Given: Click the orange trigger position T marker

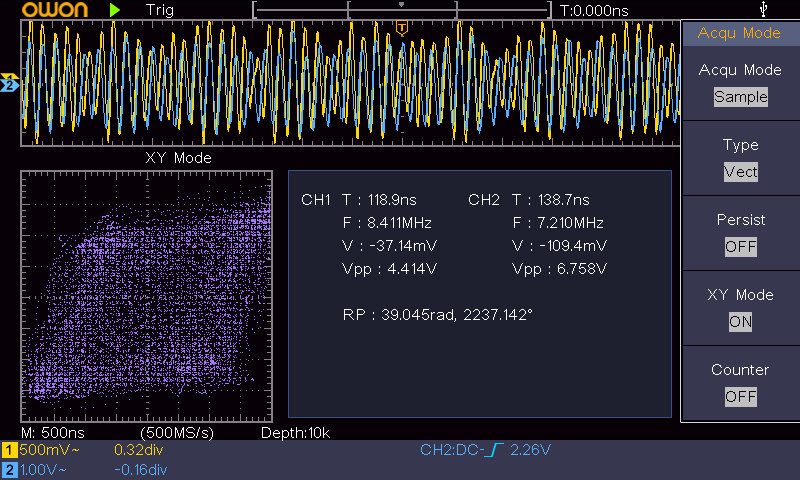Looking at the screenshot, I should tap(401, 27).
